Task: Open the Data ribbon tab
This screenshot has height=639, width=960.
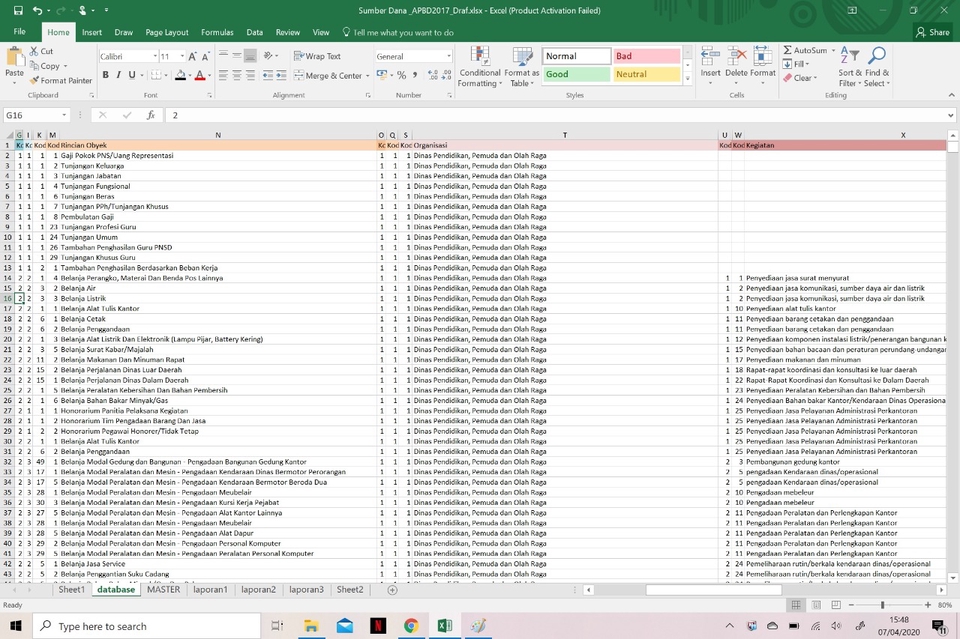Action: pos(255,32)
